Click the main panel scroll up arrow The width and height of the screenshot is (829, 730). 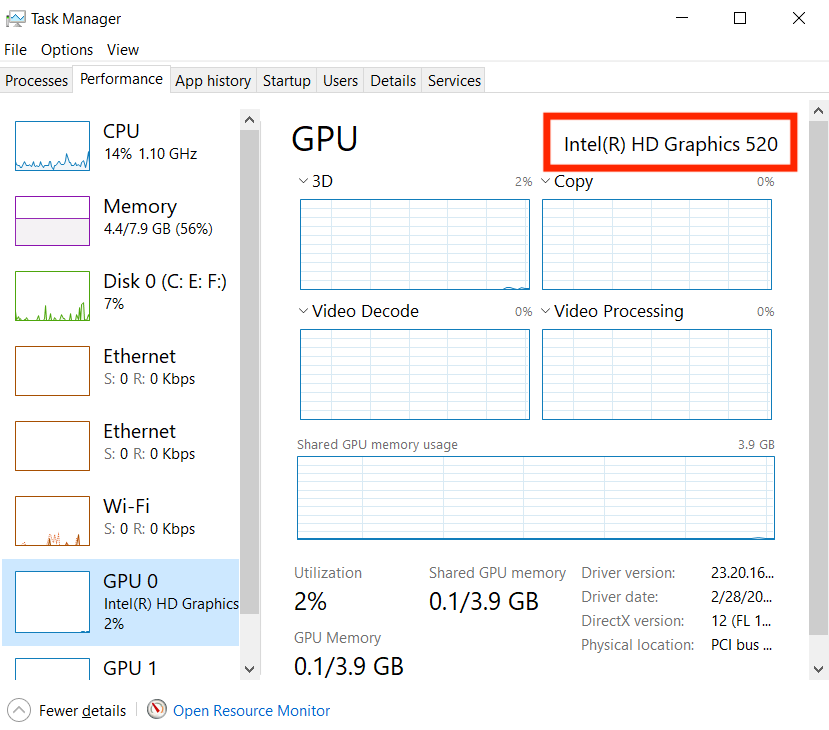[818, 111]
